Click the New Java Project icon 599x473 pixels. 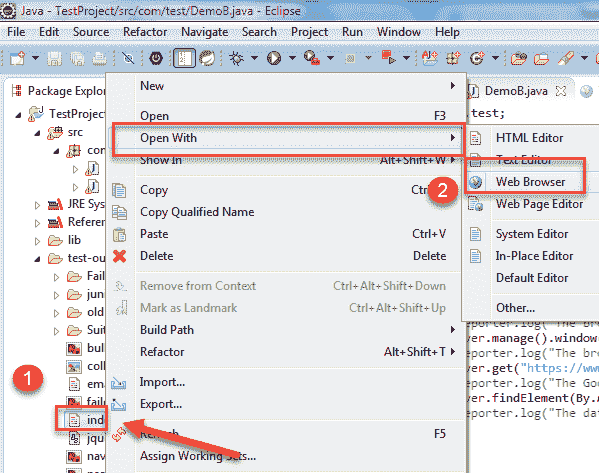pyautogui.click(x=430, y=58)
